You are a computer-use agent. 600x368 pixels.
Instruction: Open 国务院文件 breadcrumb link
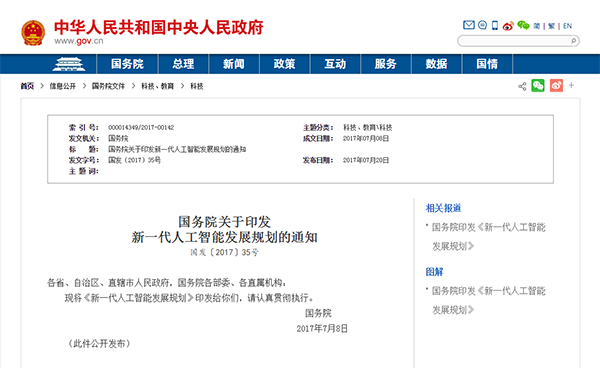[108, 86]
